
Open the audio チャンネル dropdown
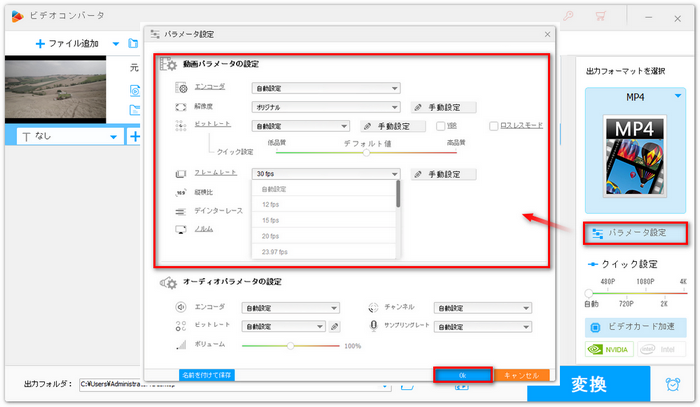(481, 308)
